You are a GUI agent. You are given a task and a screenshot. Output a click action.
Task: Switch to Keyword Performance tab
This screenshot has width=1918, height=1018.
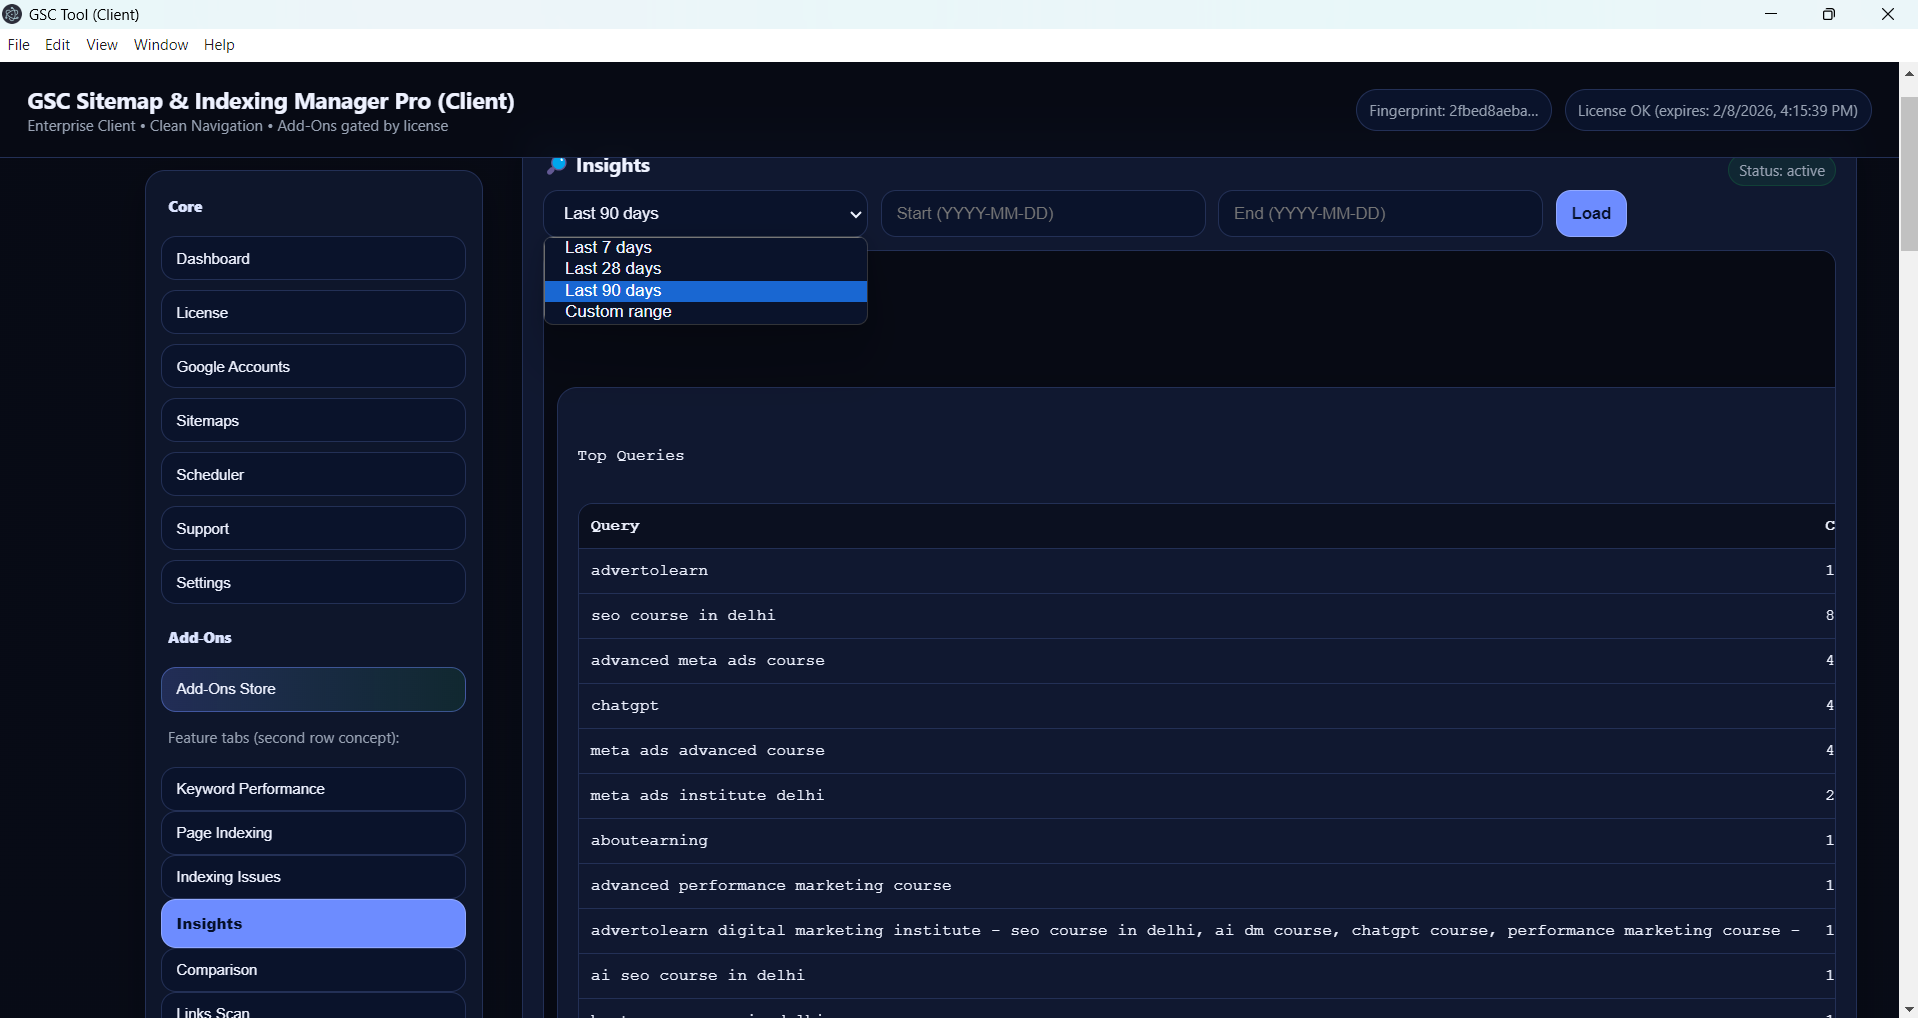tap(313, 788)
